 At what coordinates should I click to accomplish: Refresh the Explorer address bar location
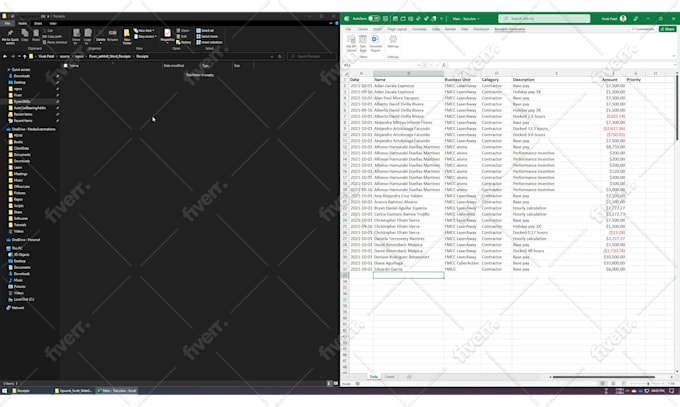click(280, 56)
